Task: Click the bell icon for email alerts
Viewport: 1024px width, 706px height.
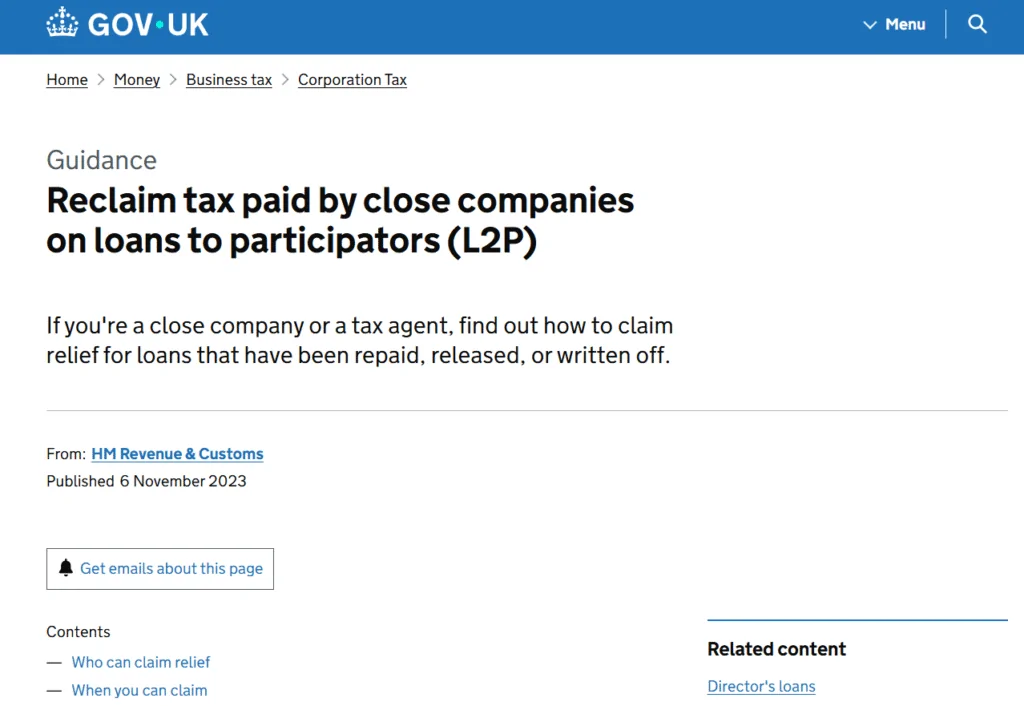Action: (66, 568)
